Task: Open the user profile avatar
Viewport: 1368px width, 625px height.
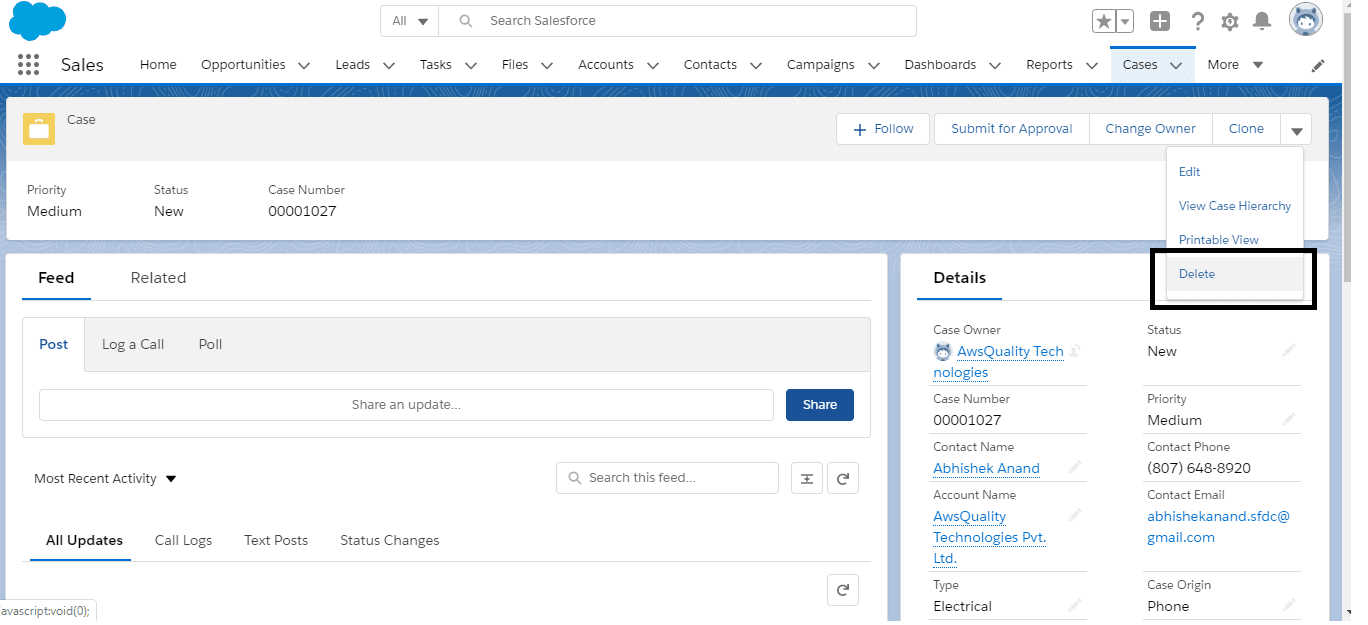Action: pyautogui.click(x=1306, y=20)
